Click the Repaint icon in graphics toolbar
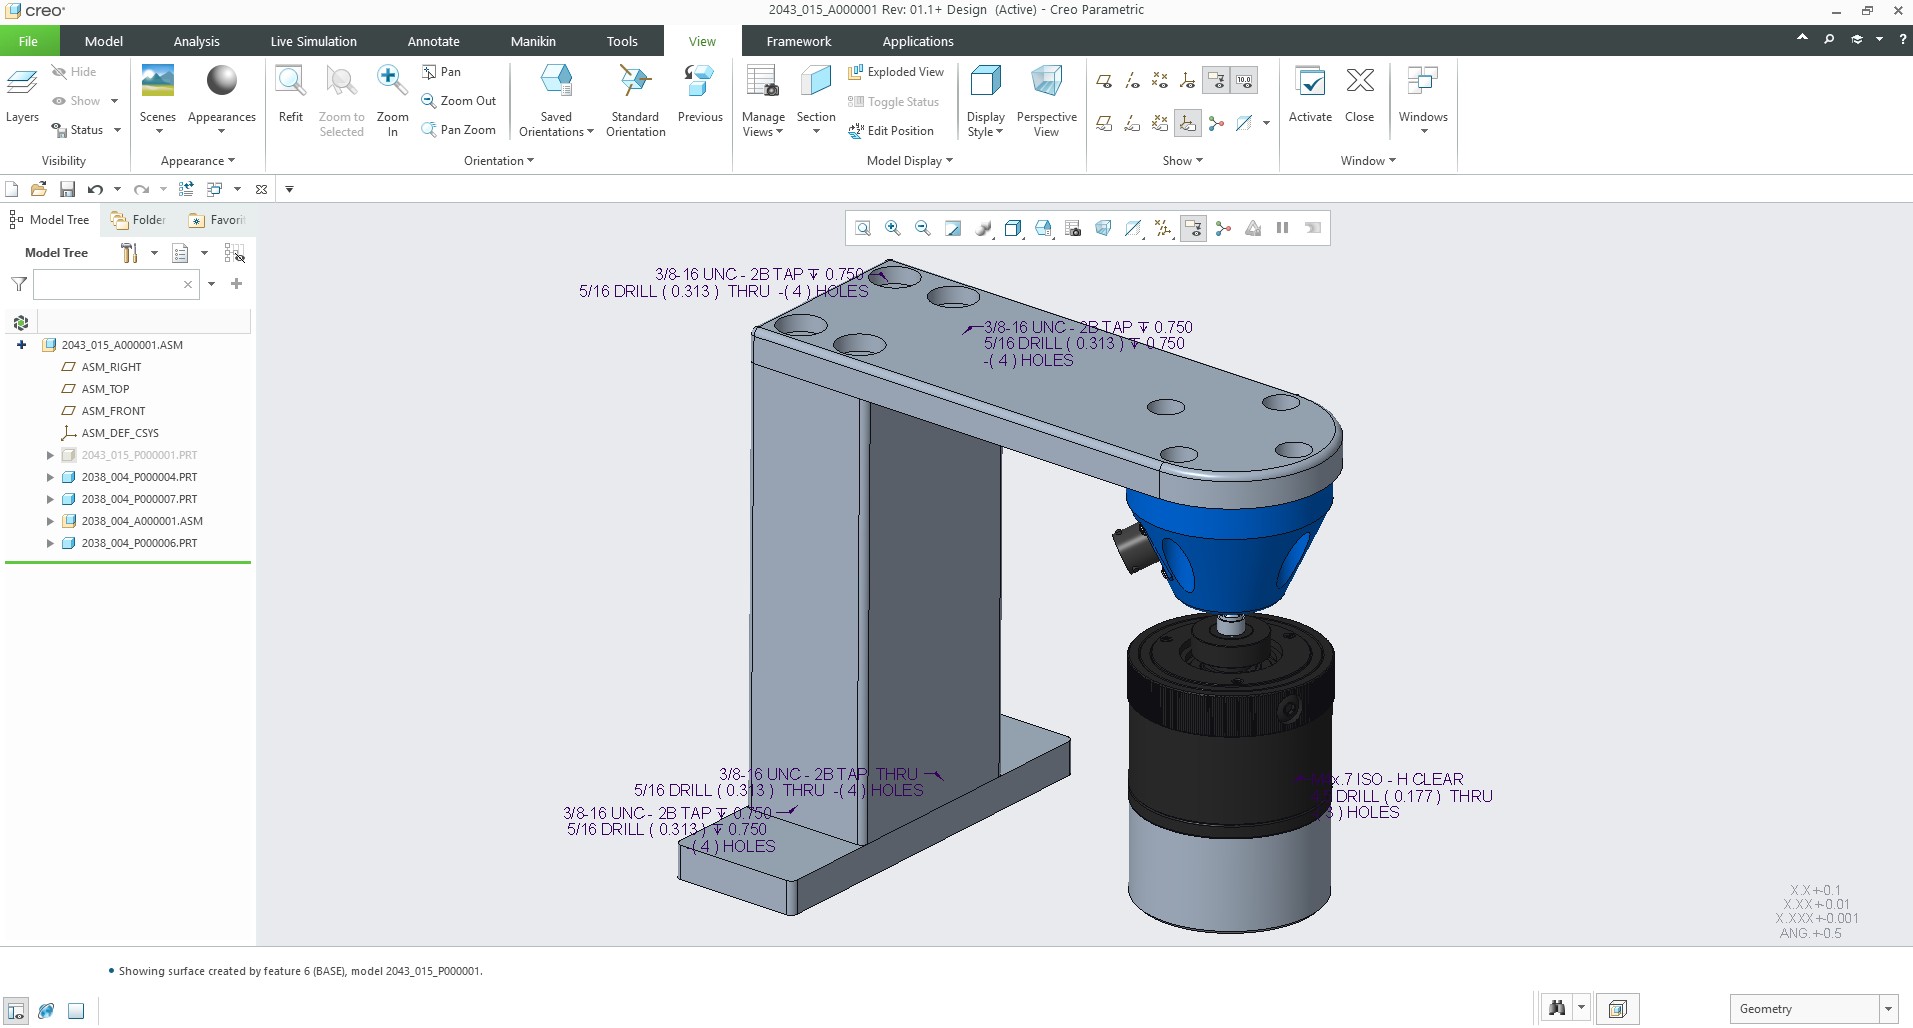1913x1028 pixels. pos(953,228)
